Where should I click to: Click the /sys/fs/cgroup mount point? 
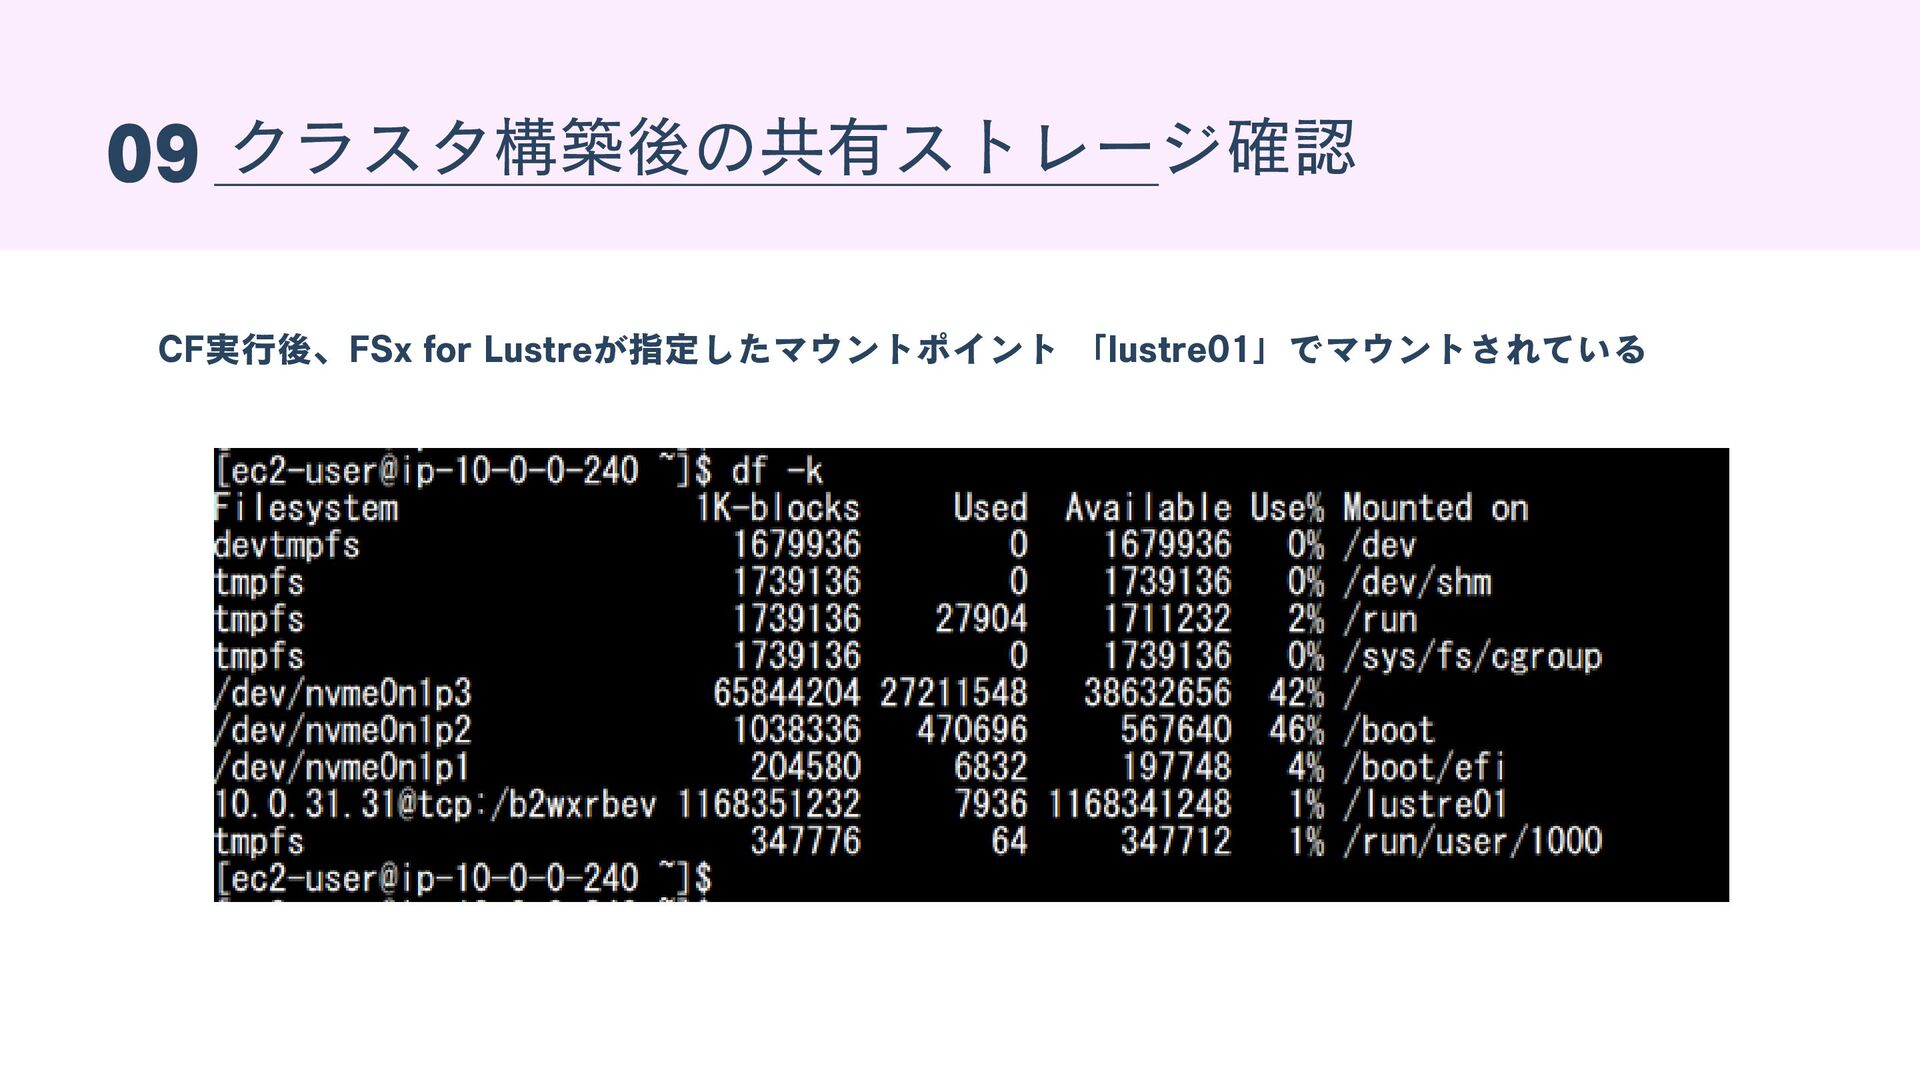1472,657
